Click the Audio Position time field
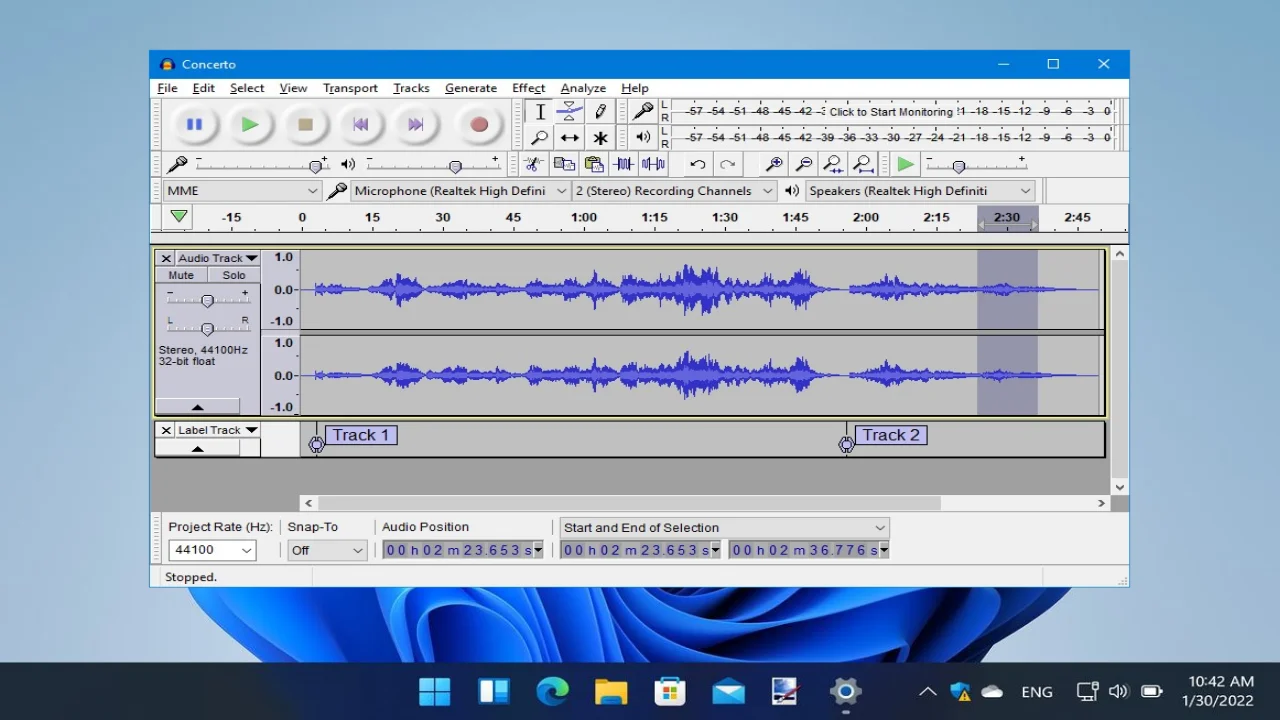1280x720 pixels. (x=462, y=550)
